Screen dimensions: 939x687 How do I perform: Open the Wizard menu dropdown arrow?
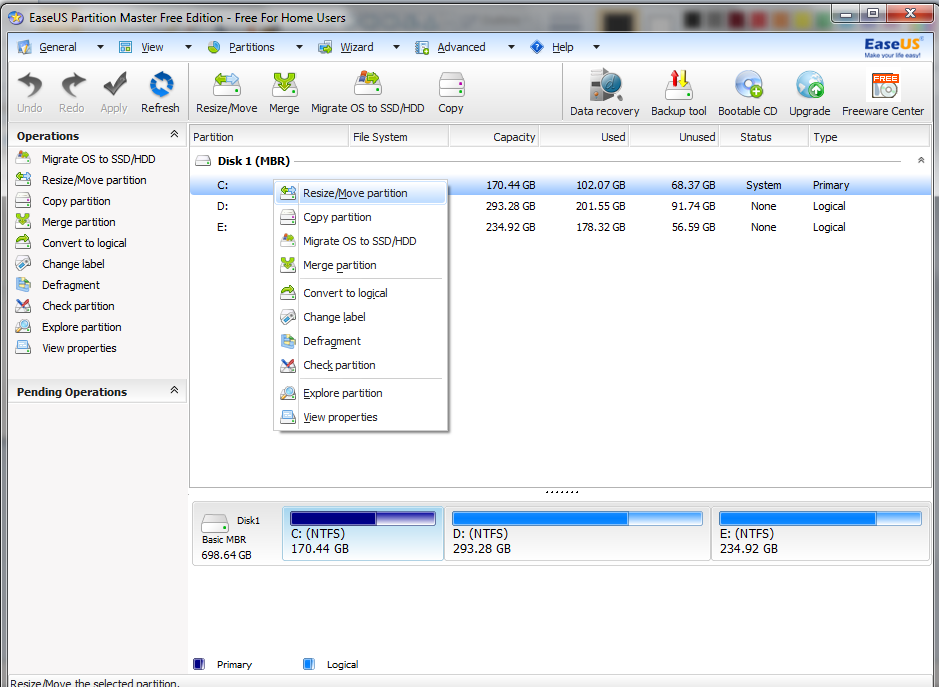click(396, 47)
